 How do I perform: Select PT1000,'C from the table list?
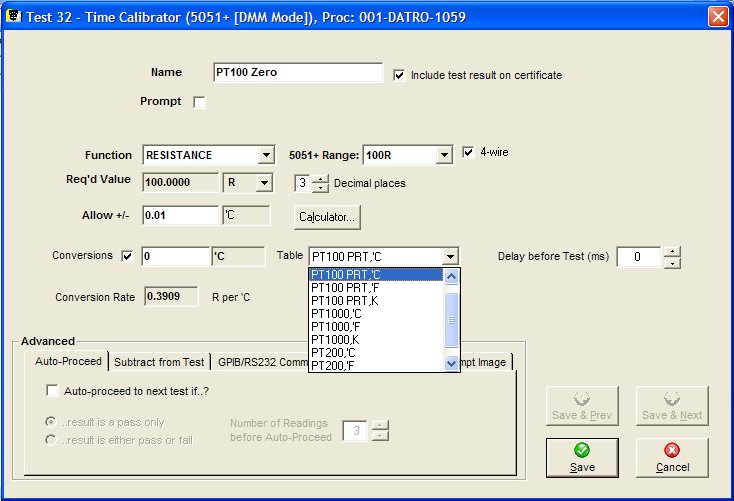point(335,314)
